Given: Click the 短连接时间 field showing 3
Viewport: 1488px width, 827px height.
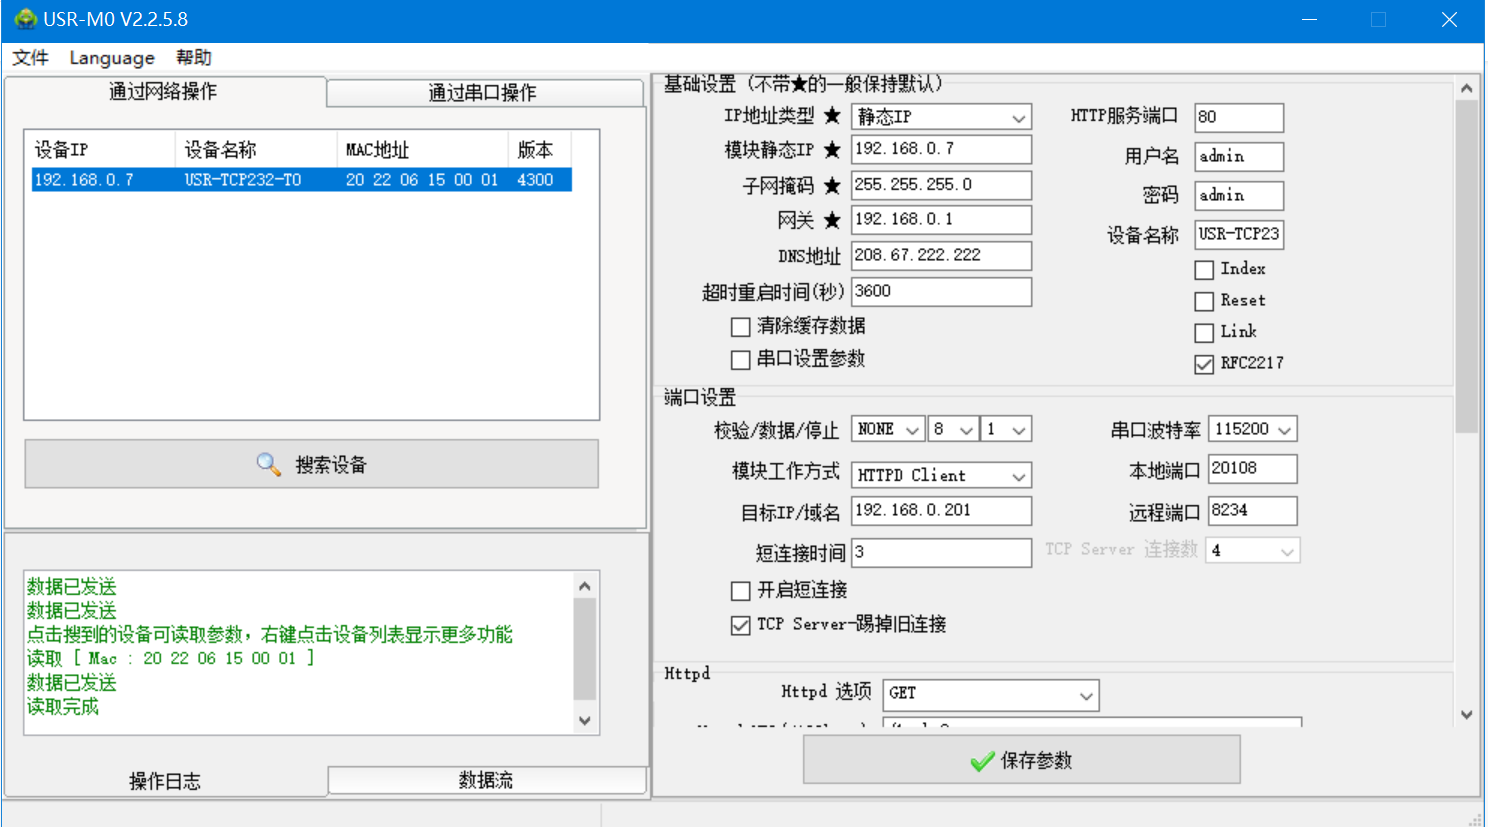Looking at the screenshot, I should pos(941,552).
